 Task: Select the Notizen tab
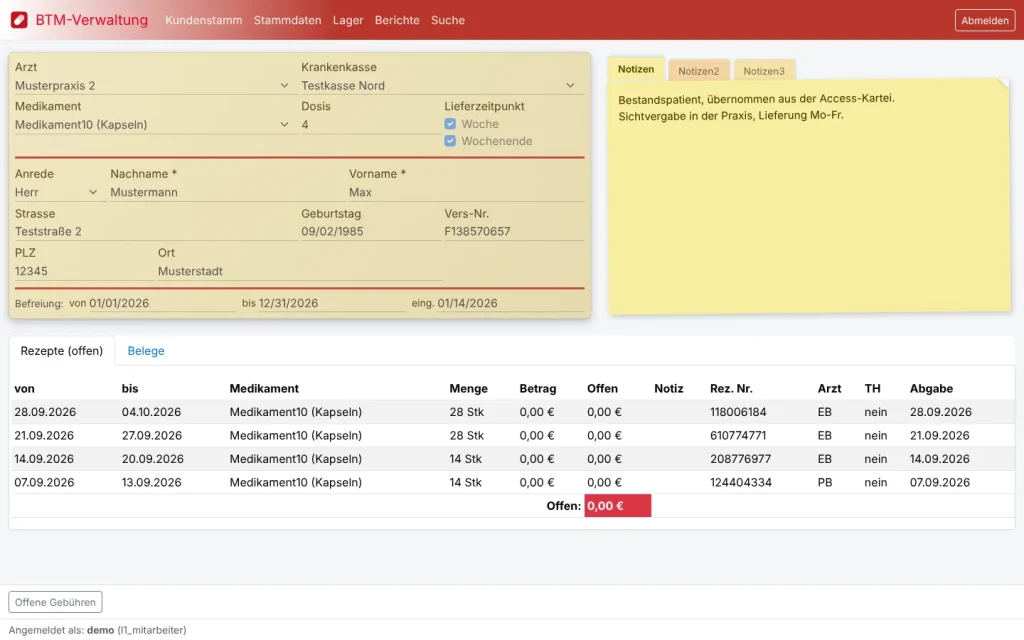tap(636, 69)
